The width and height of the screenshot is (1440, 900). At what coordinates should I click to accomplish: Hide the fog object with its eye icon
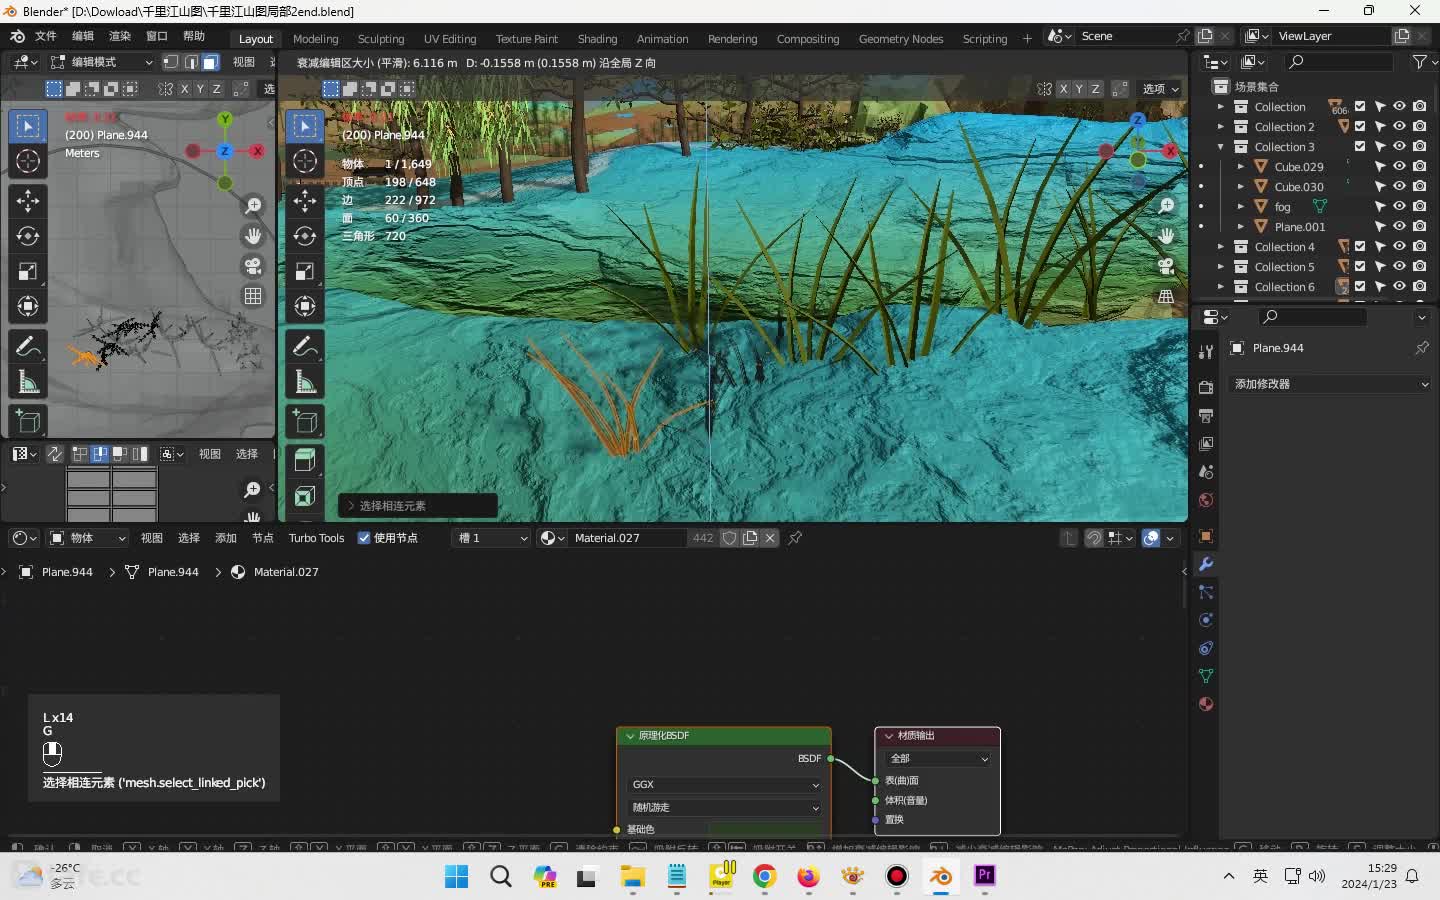click(1400, 206)
